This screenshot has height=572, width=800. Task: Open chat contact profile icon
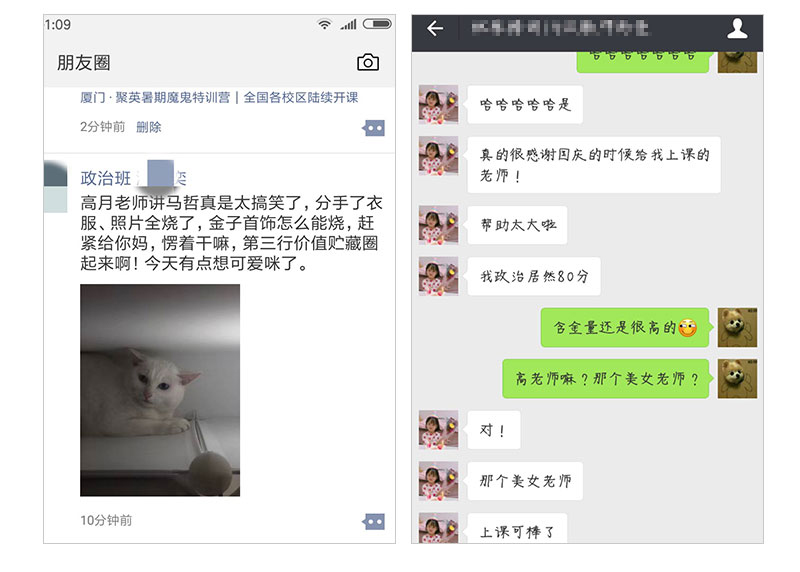(x=737, y=29)
